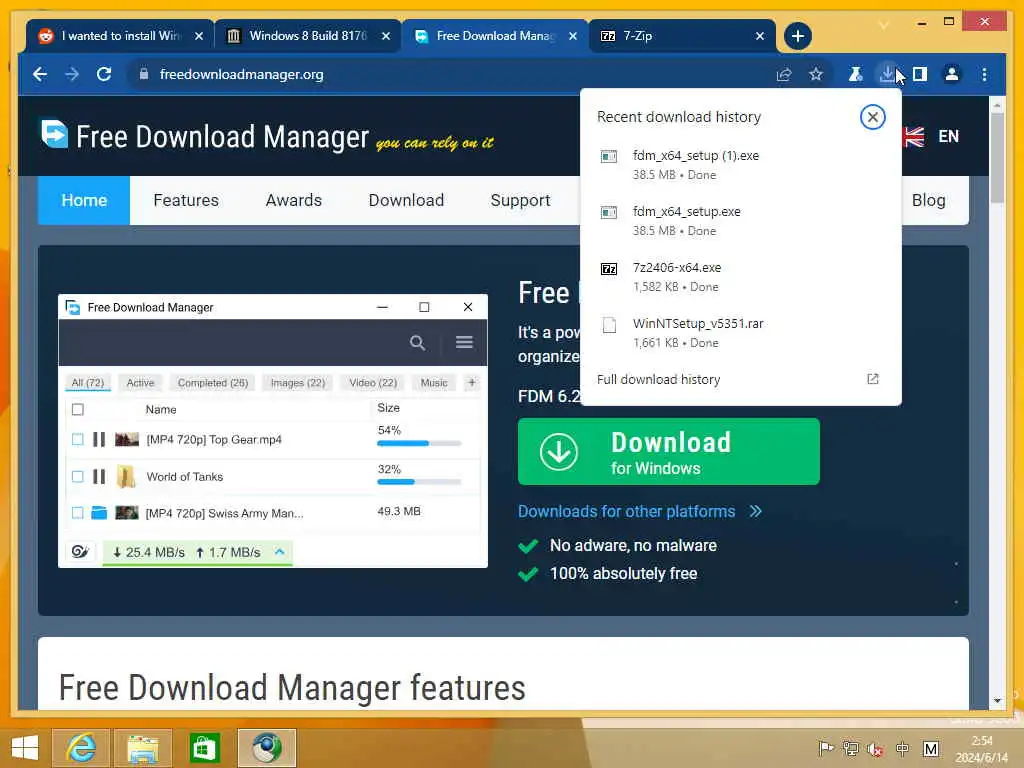Click the Action Center flag tray icon
Screen dimensions: 1024x768
(825, 748)
